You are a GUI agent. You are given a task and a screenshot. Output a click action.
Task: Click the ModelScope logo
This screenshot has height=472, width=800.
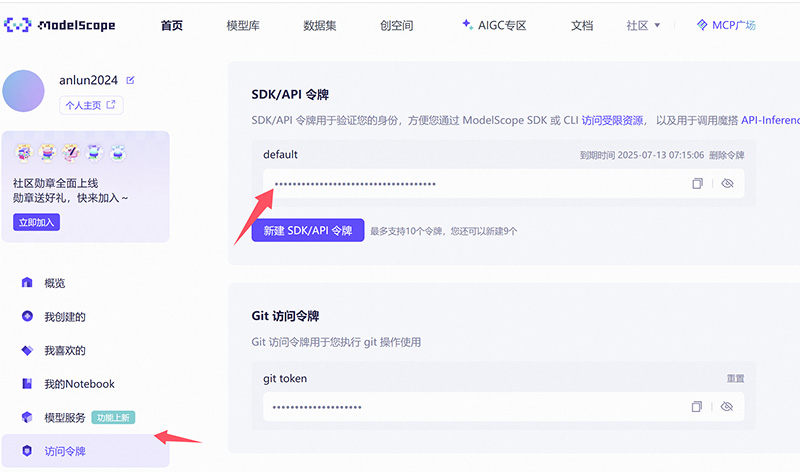coord(59,24)
